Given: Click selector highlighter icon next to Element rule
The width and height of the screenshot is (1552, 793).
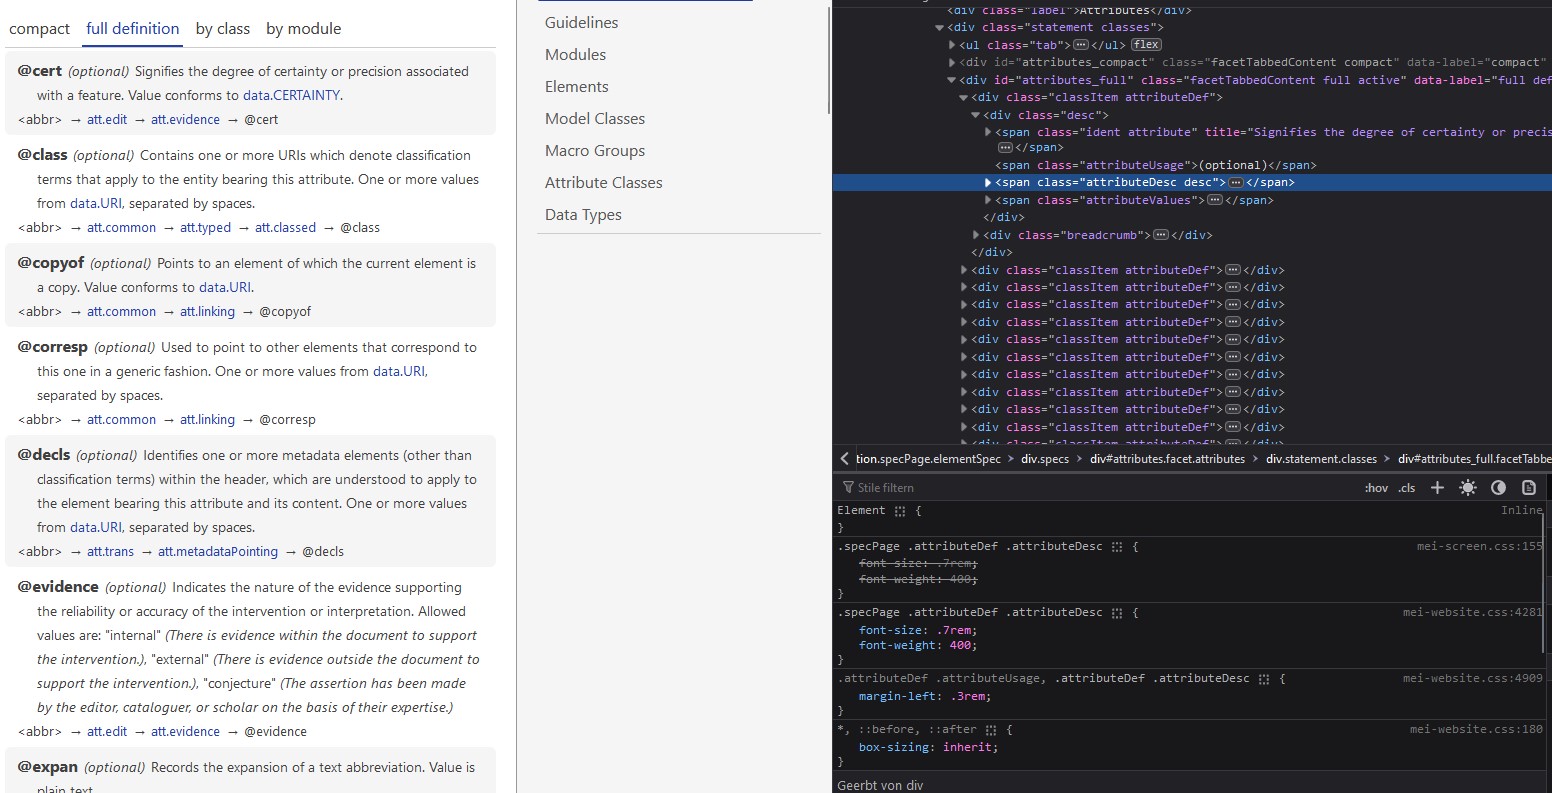Looking at the screenshot, I should coord(900,511).
